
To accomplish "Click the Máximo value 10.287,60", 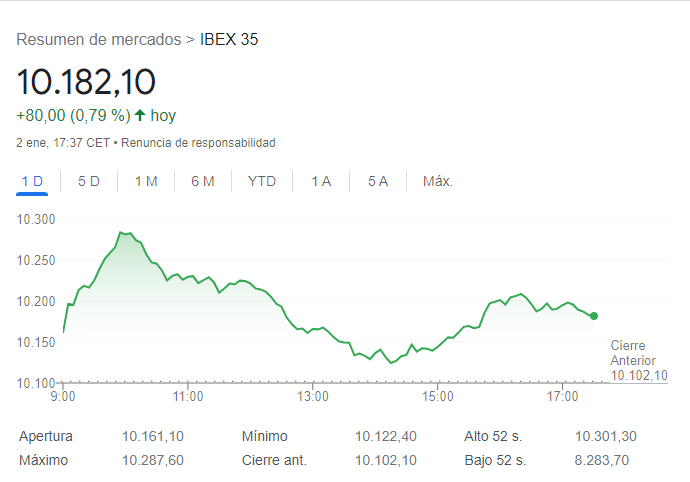I will tap(153, 460).
